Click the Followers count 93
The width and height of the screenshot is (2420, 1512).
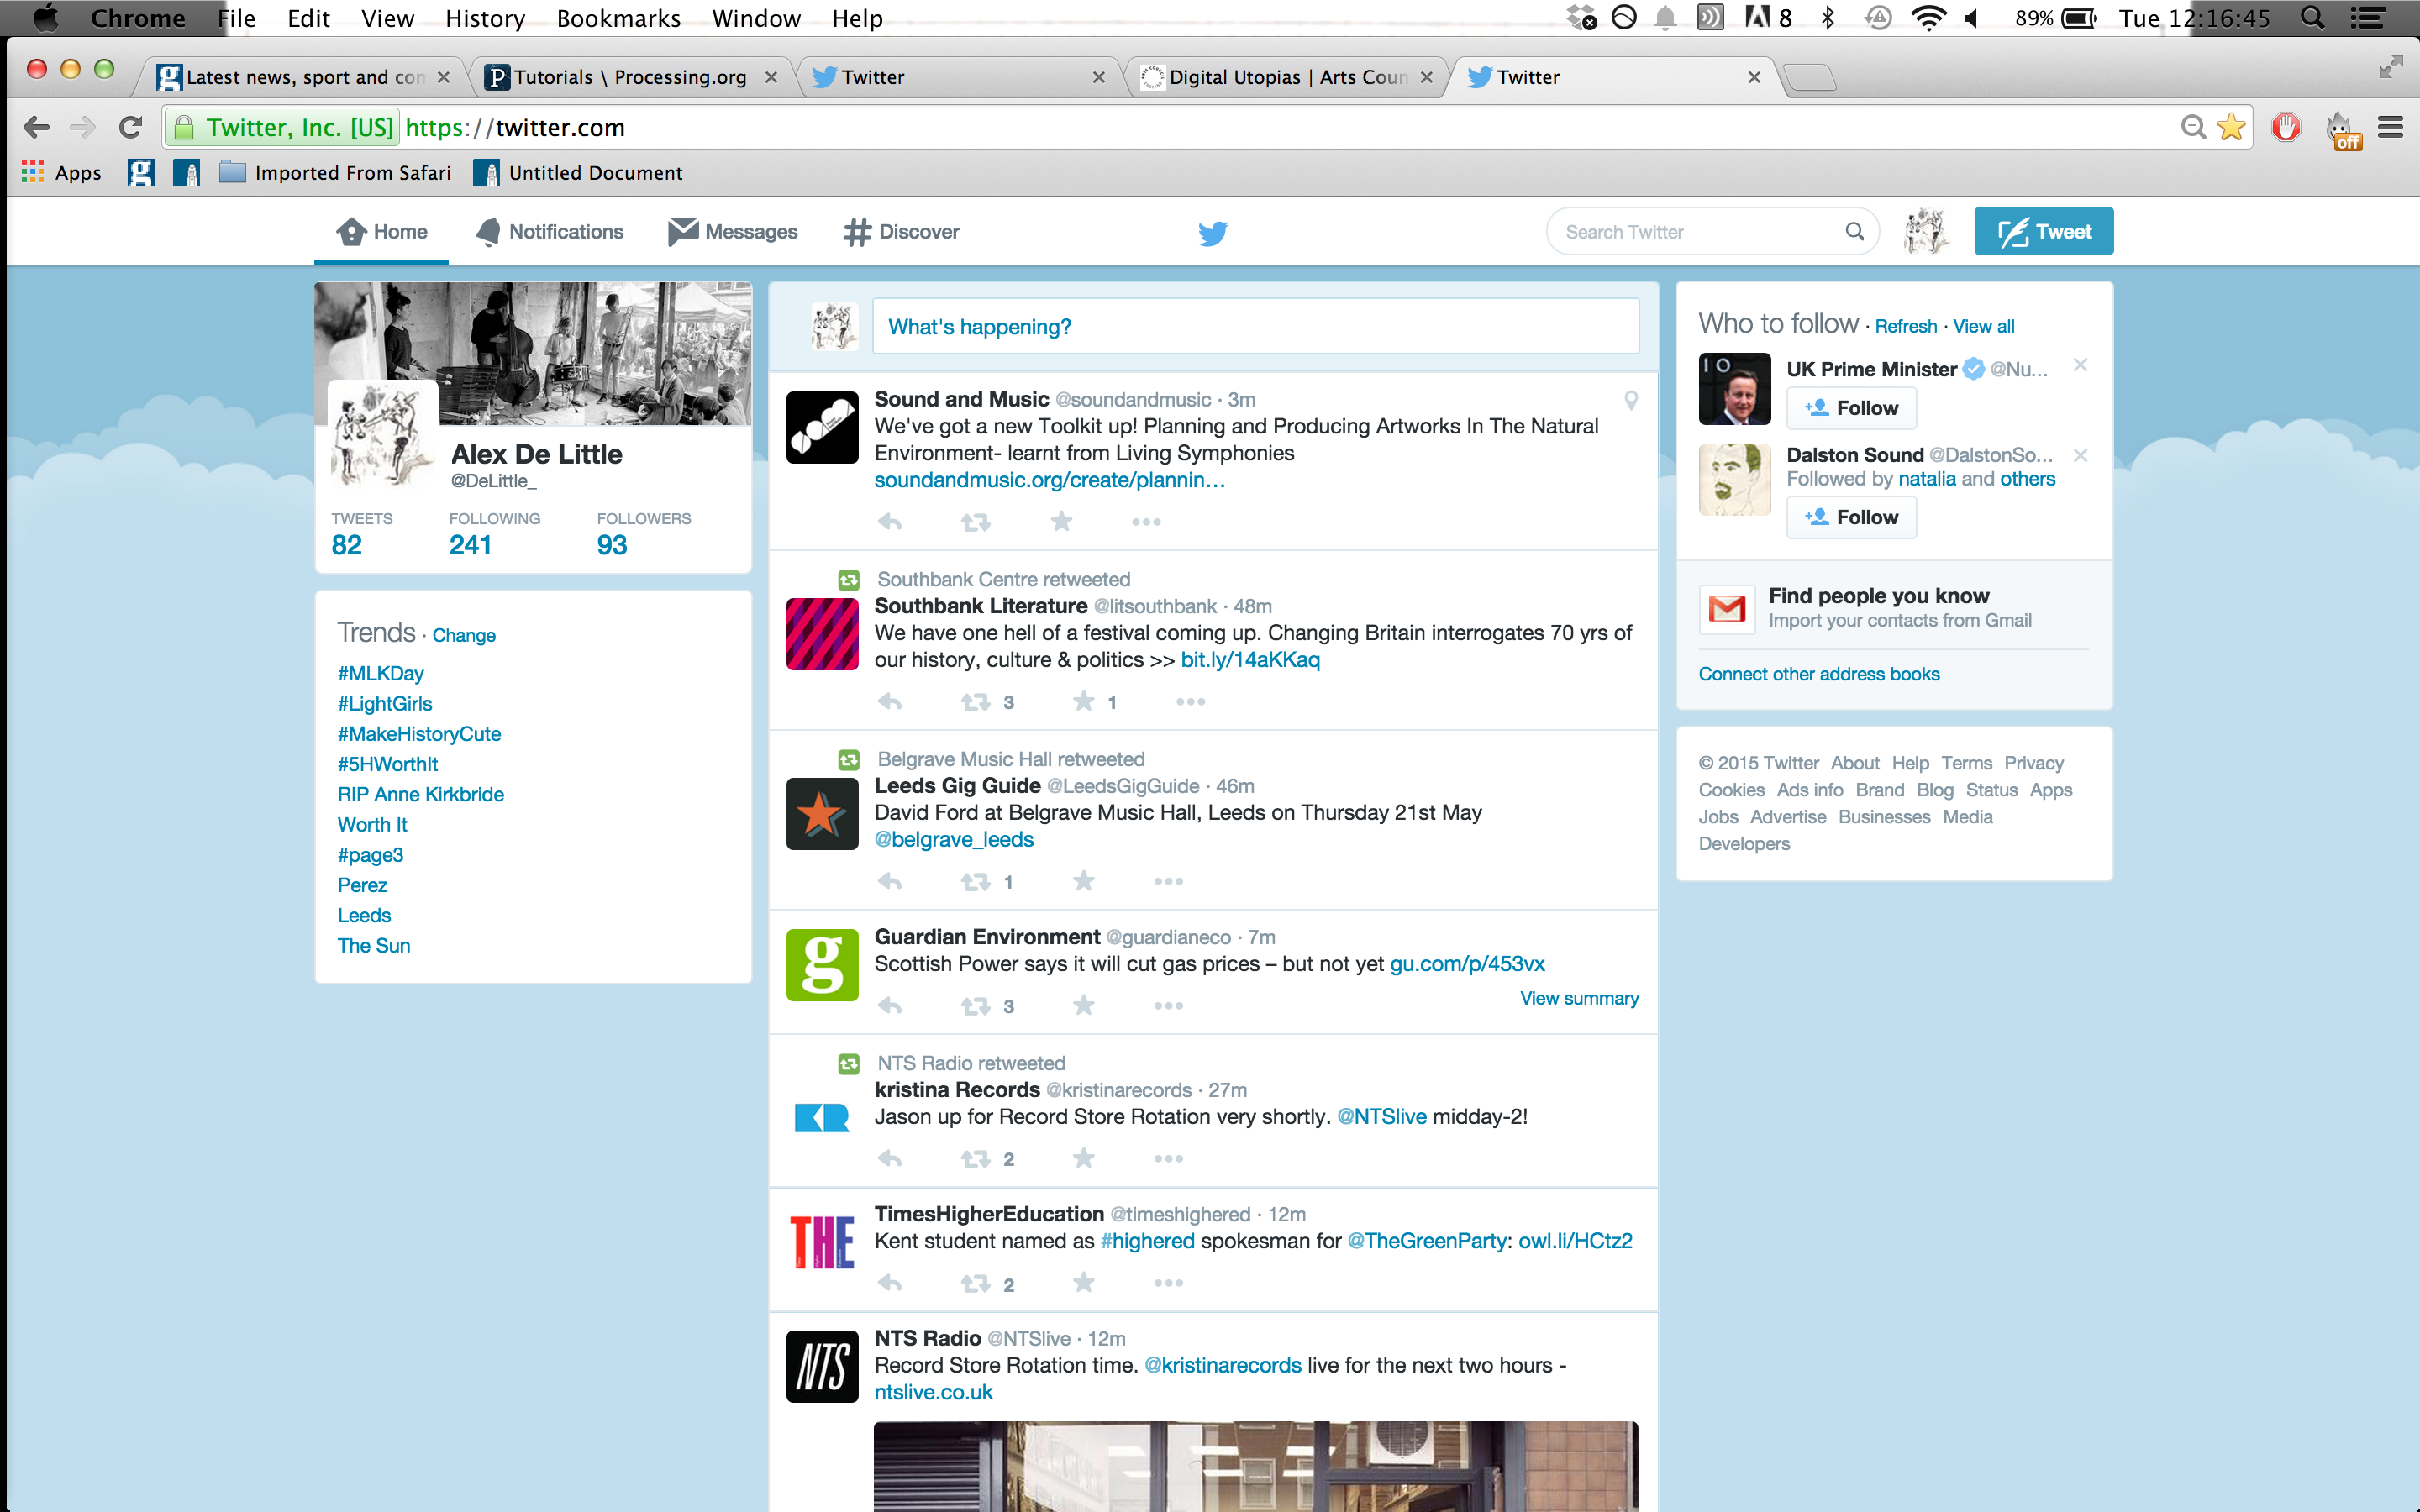(612, 545)
